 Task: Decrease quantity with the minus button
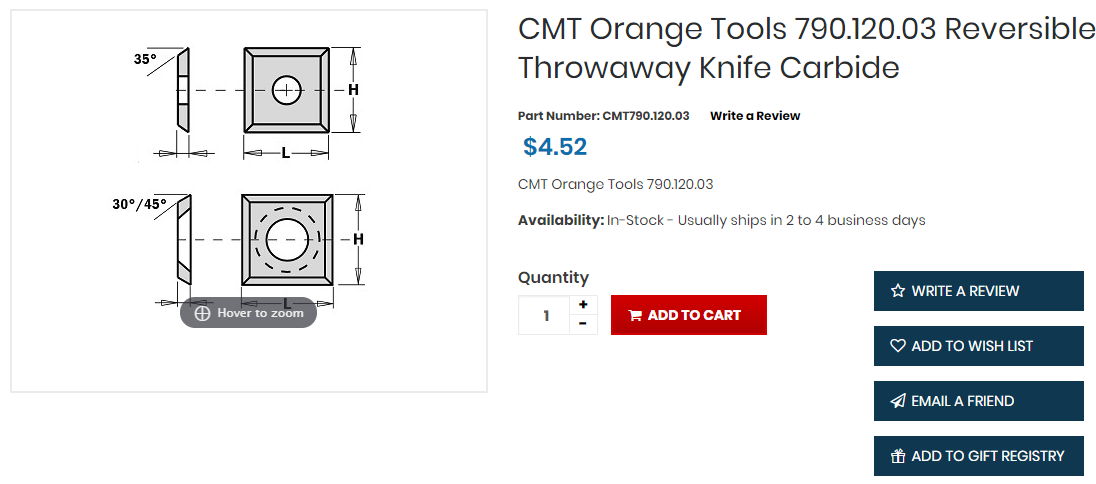pos(583,324)
